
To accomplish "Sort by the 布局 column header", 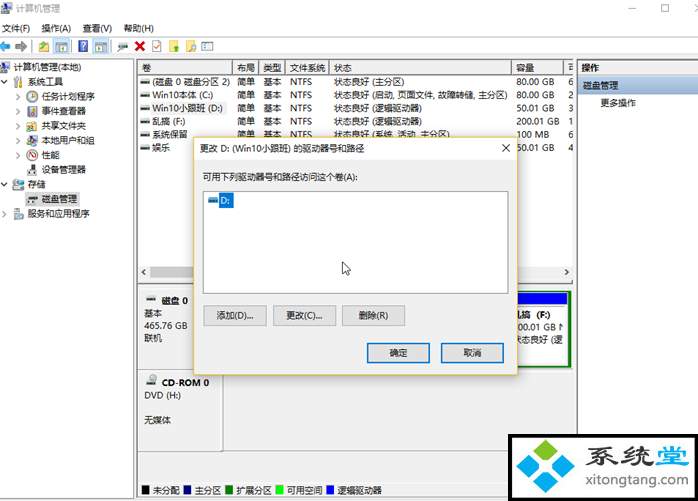I will [x=245, y=68].
